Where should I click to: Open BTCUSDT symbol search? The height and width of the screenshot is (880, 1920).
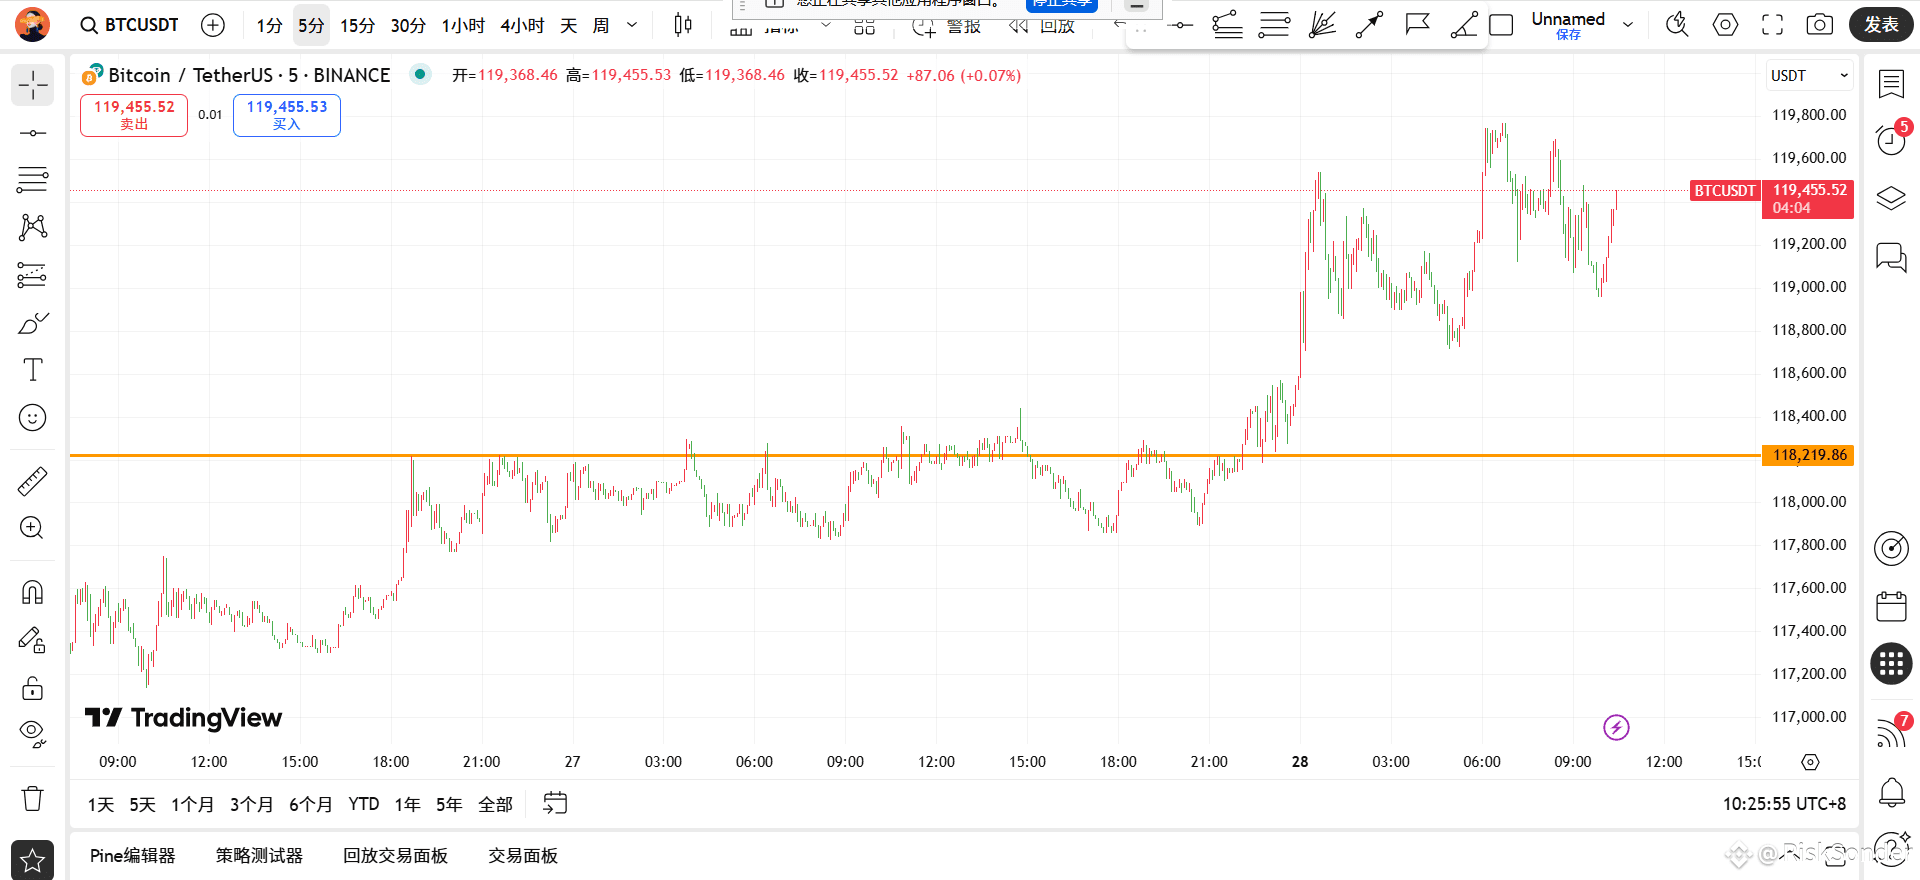130,25
